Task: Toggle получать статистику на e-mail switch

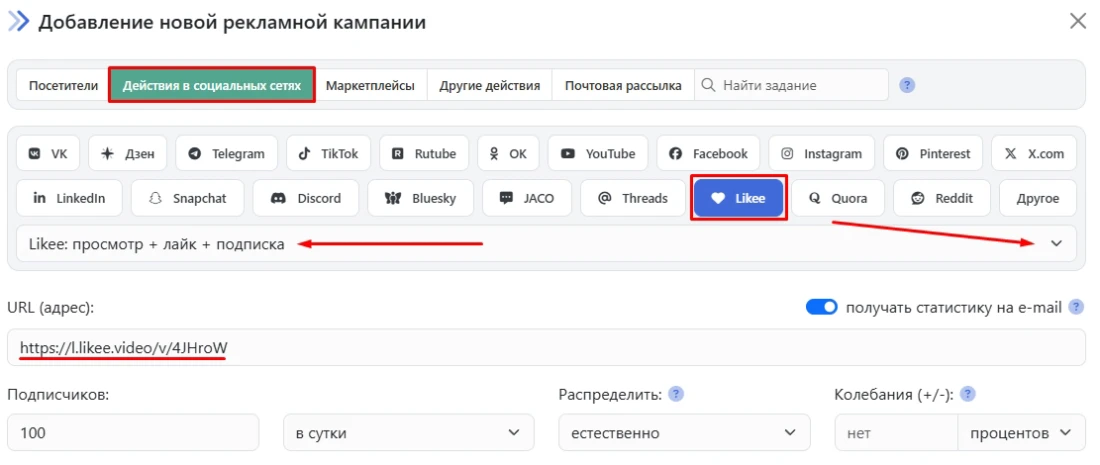Action: tap(821, 308)
